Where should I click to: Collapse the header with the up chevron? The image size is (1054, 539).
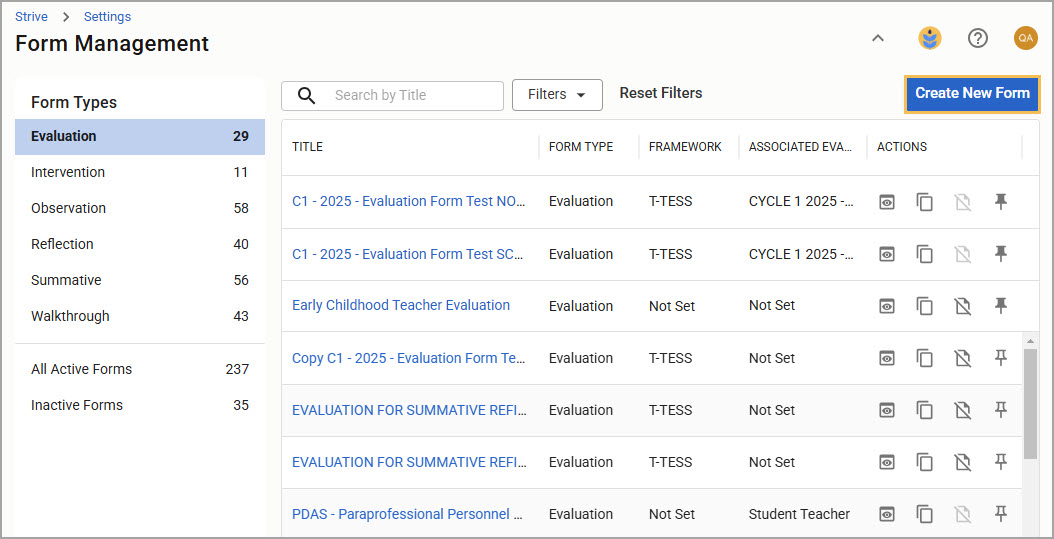point(877,38)
